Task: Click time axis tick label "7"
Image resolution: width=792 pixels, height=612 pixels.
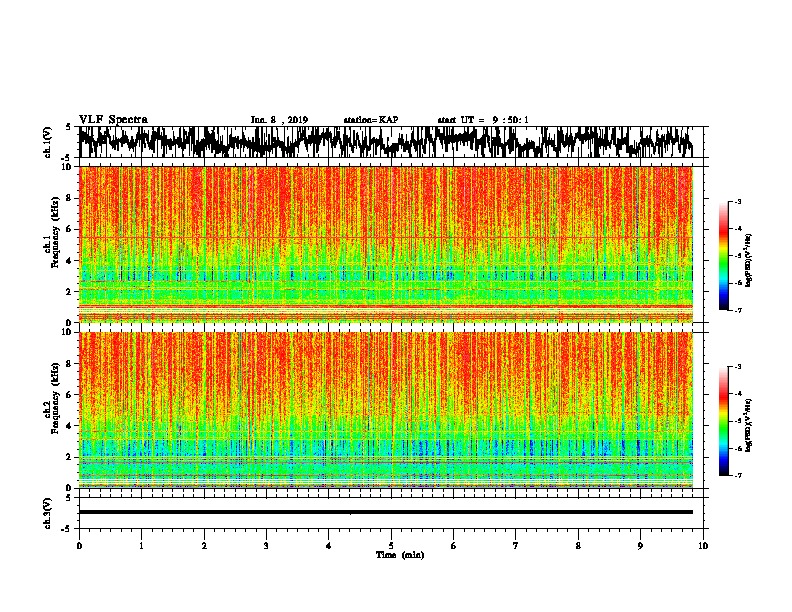Action: tap(516, 546)
